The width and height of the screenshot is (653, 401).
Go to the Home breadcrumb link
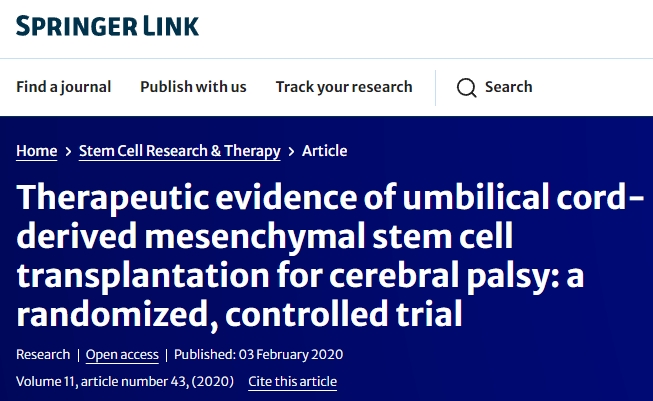pyautogui.click(x=36, y=151)
